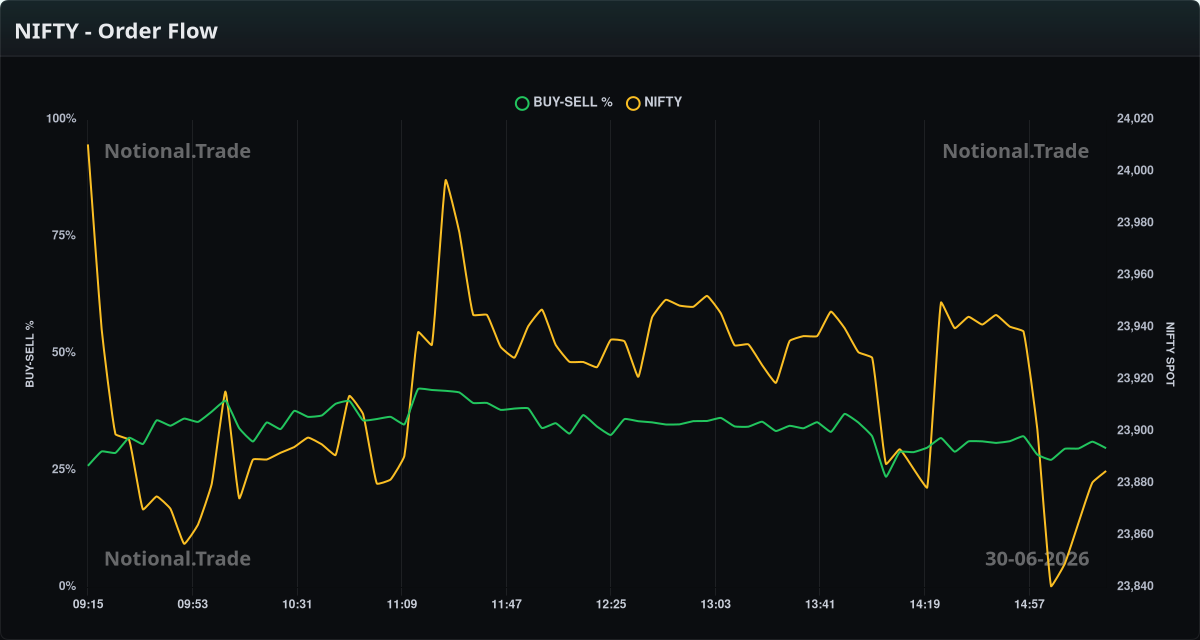Click the 10:31 time axis label

297,604
